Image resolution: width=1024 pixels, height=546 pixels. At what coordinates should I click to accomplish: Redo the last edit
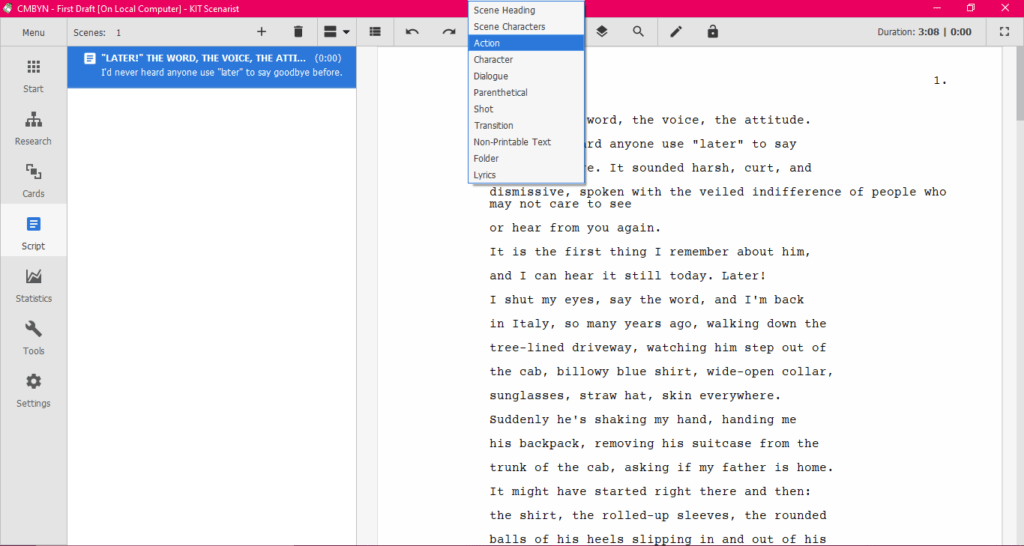click(449, 31)
